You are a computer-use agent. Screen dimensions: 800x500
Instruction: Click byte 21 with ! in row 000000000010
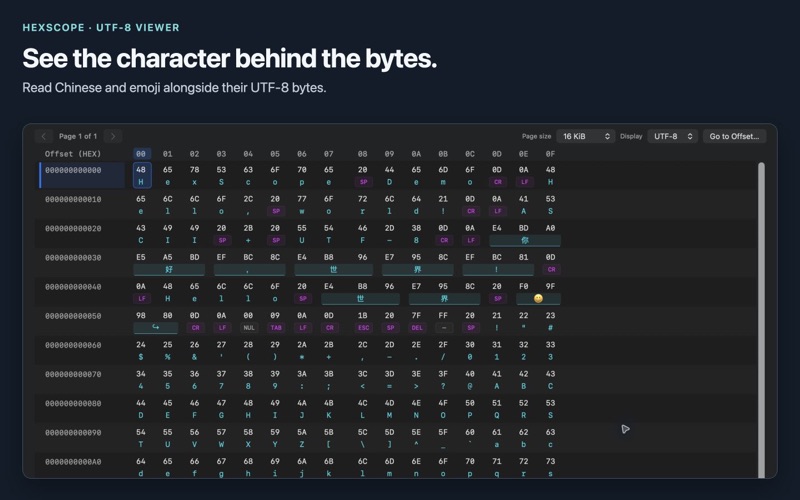[443, 205]
